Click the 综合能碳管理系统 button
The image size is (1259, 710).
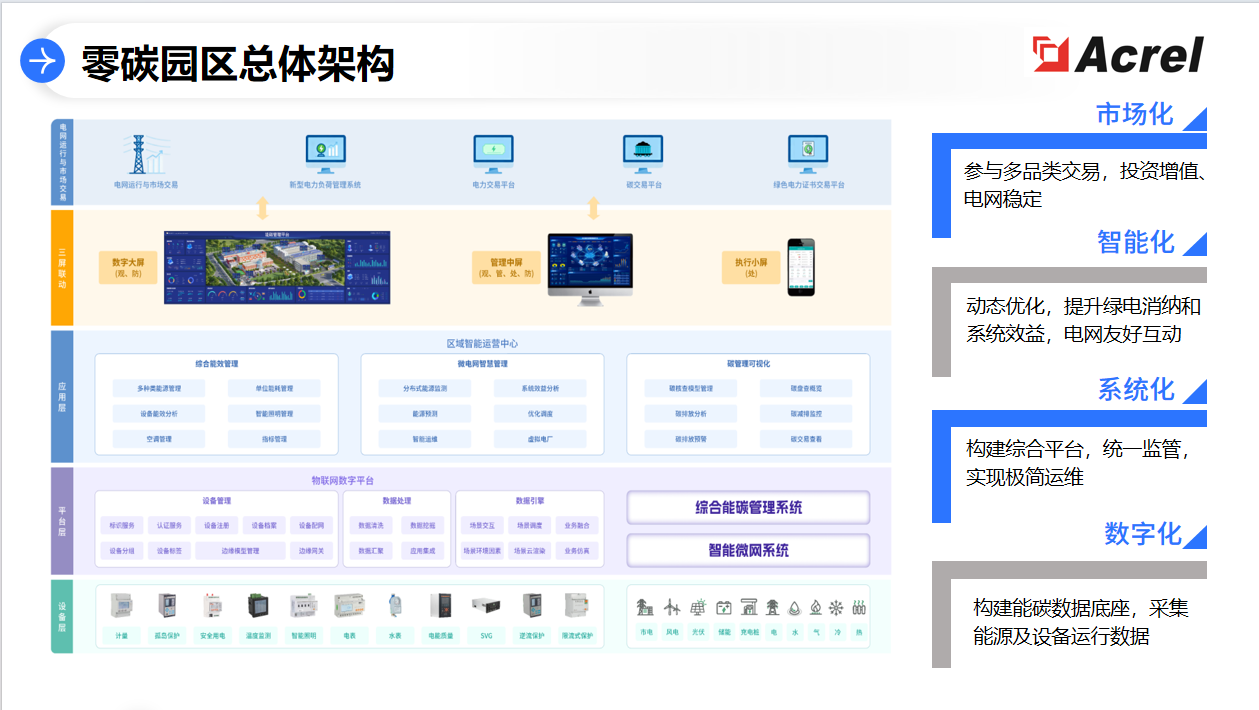748,507
